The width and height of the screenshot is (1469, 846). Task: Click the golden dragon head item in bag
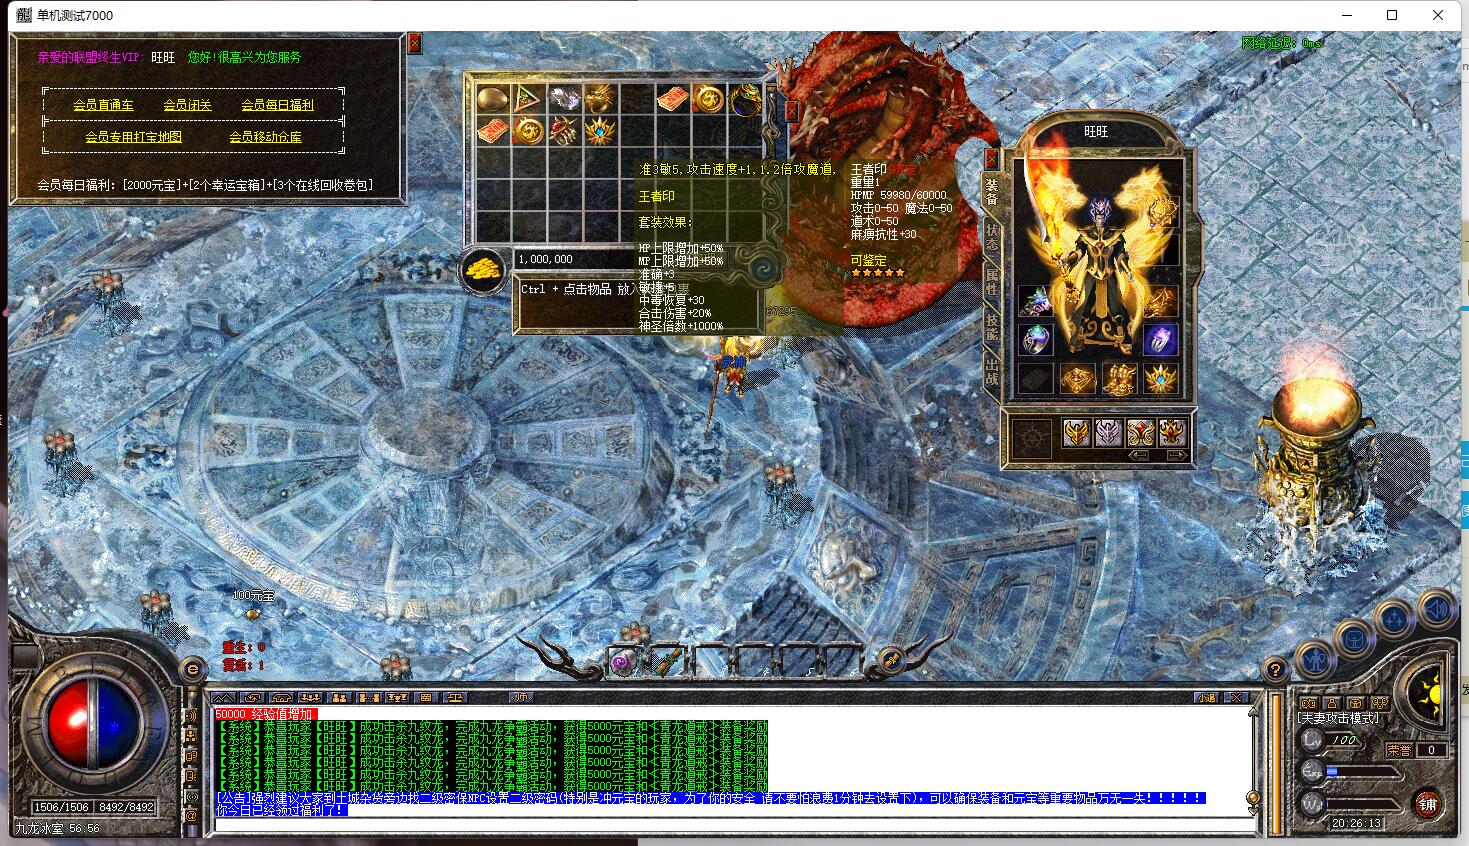coord(600,98)
